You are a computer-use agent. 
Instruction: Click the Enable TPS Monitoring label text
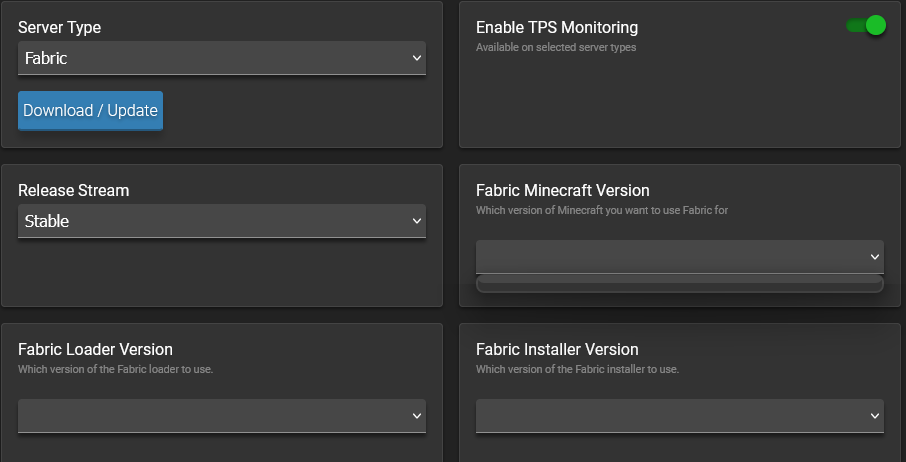click(x=556, y=28)
